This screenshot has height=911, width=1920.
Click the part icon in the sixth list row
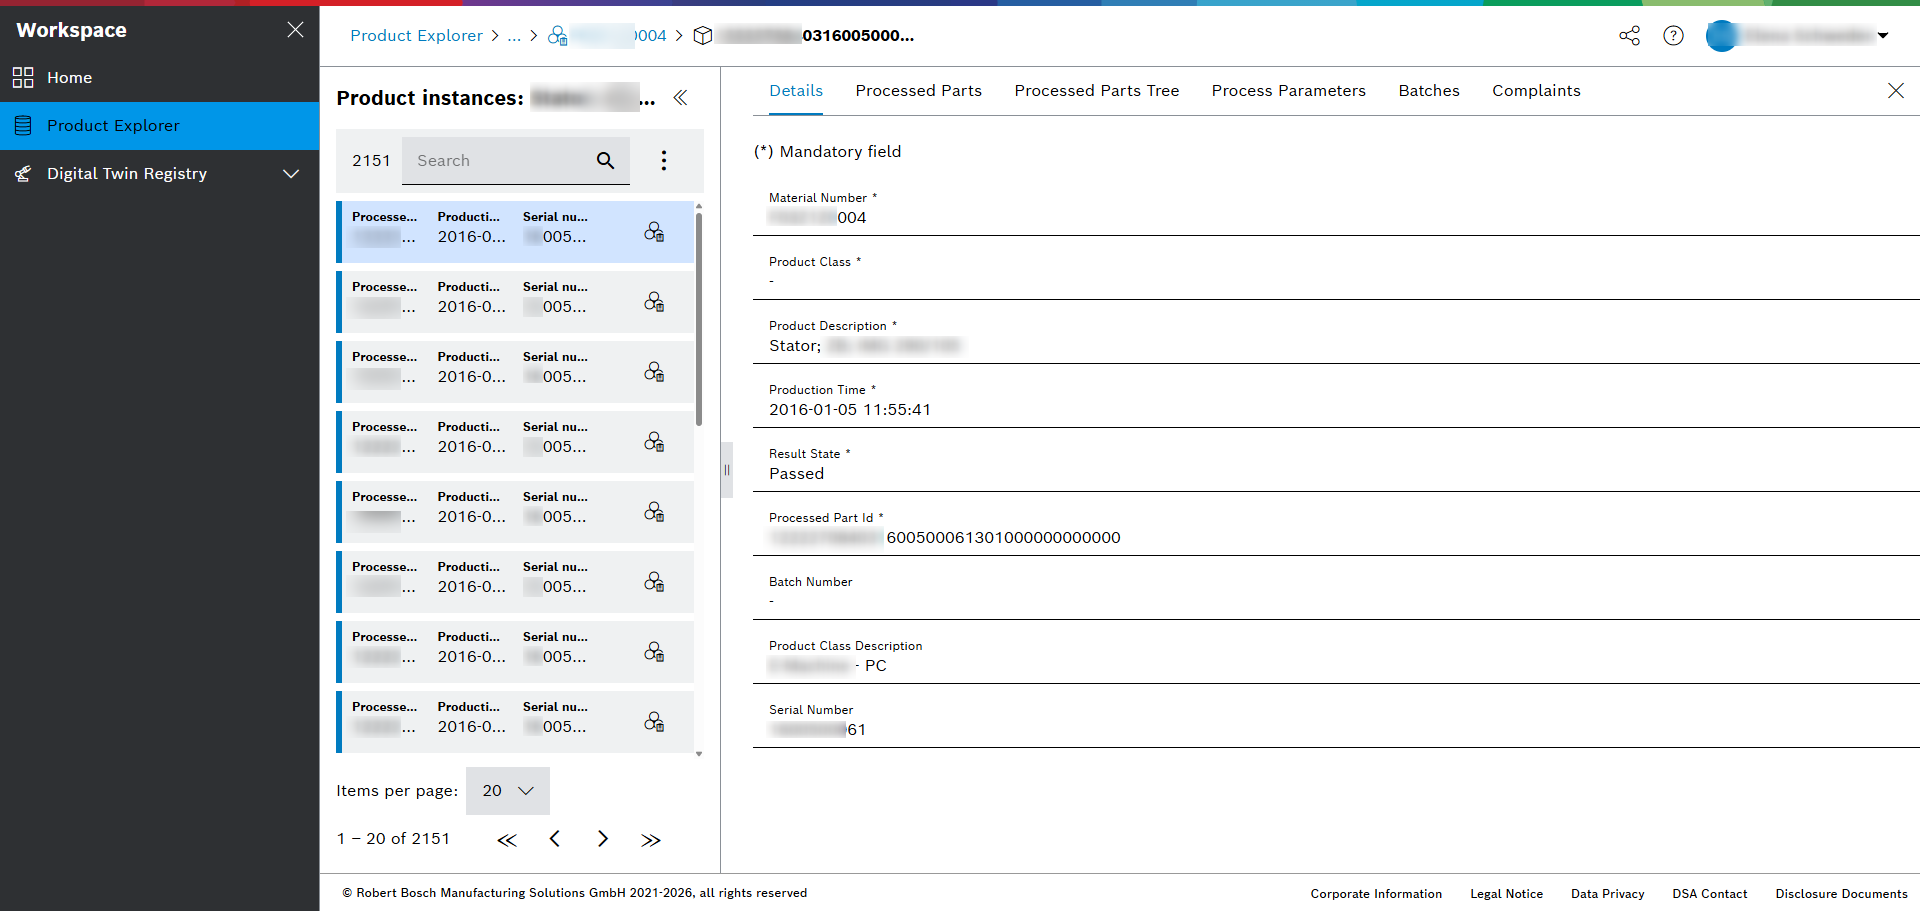(x=654, y=582)
